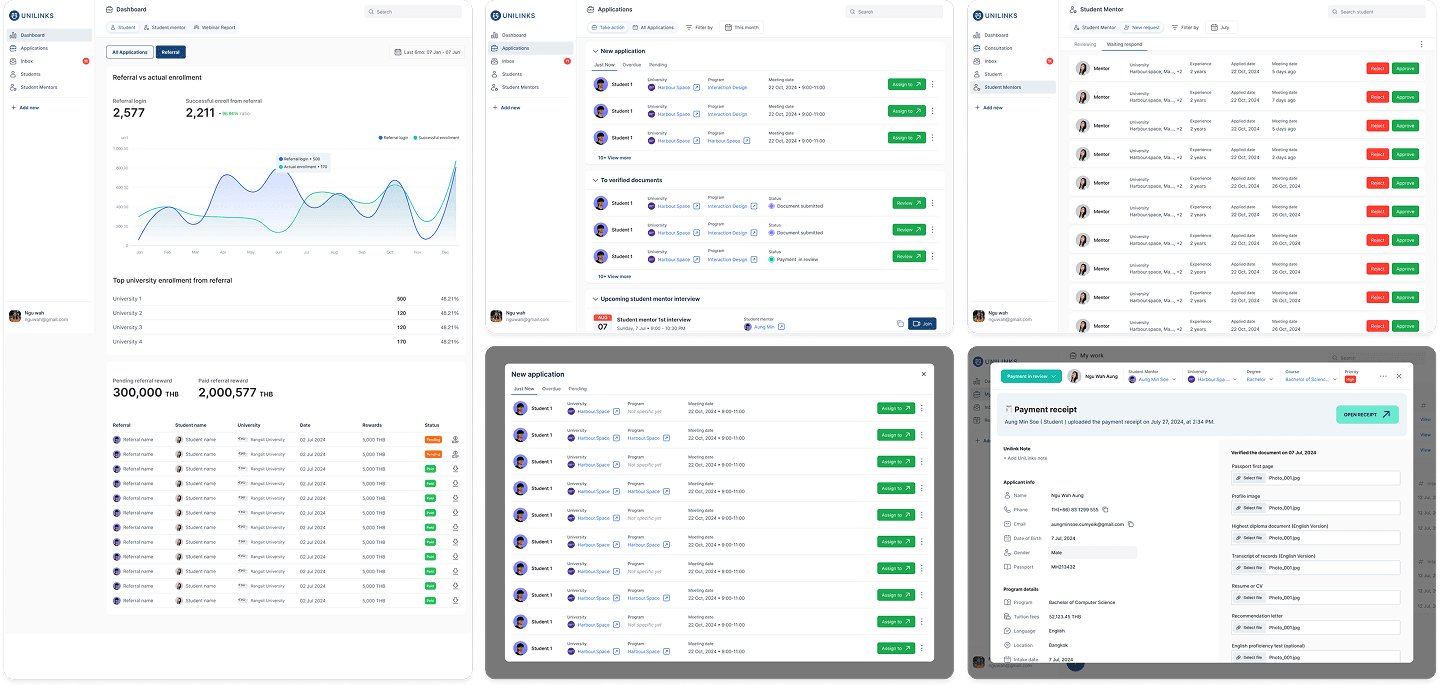The width and height of the screenshot is (1440, 687).
Task: Click the UNILINKS logo on the Dashboard screen
Action: point(31,15)
